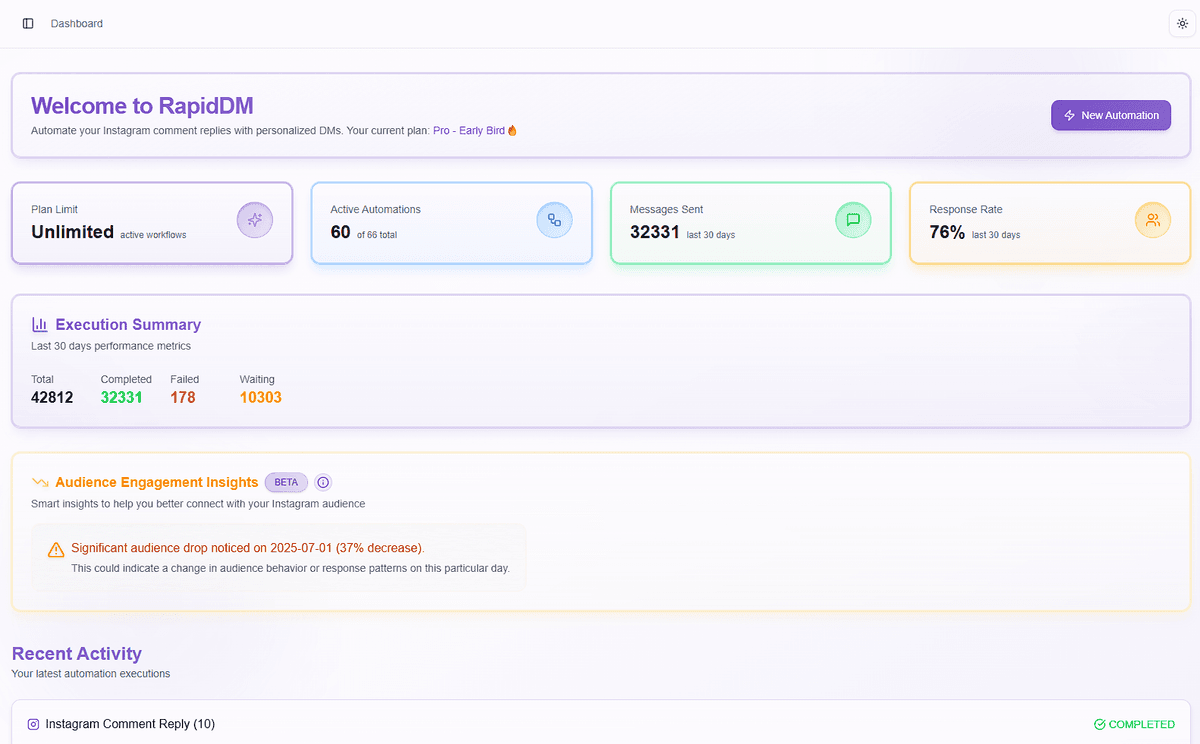1200x744 pixels.
Task: Click the 'active workflows' label
Action: point(153,235)
